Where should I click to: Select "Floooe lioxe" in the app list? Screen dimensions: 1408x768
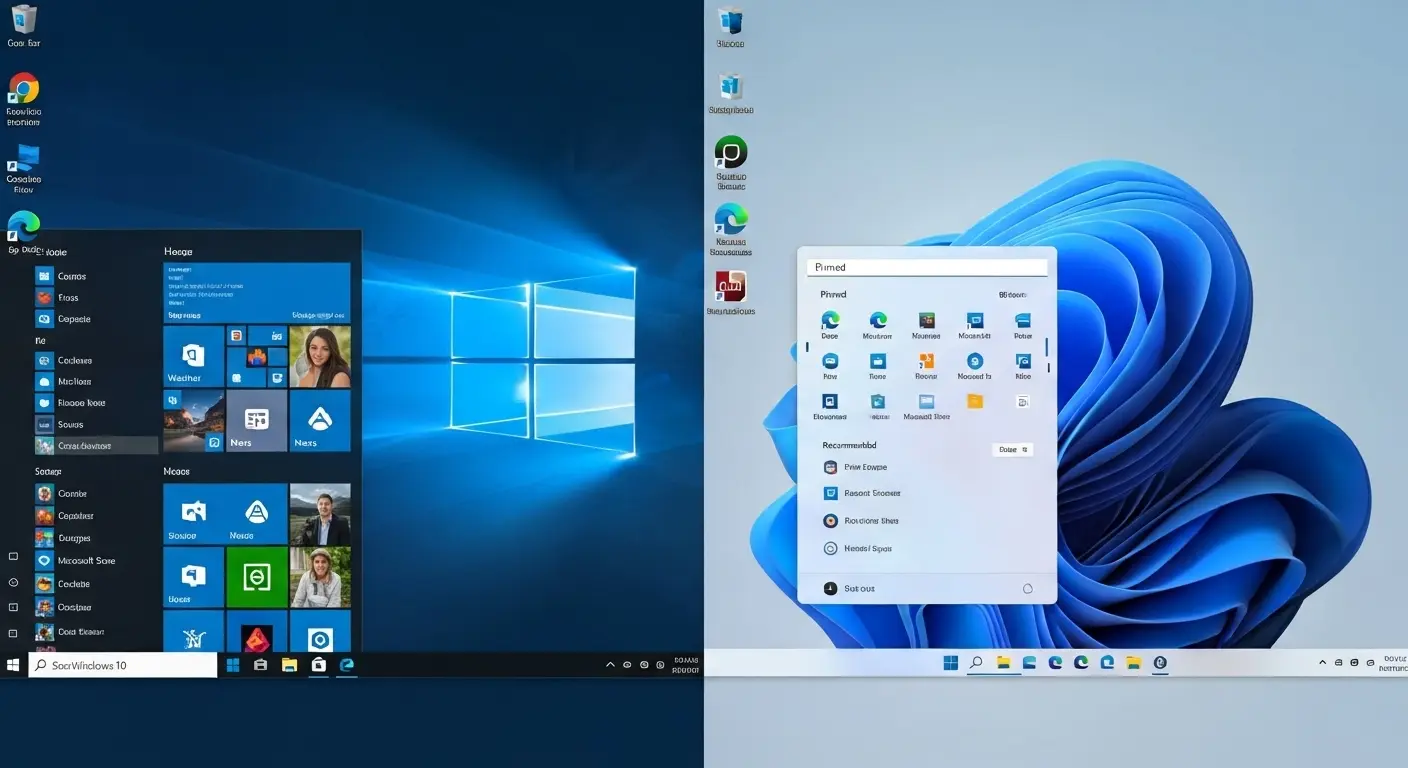click(x=71, y=403)
